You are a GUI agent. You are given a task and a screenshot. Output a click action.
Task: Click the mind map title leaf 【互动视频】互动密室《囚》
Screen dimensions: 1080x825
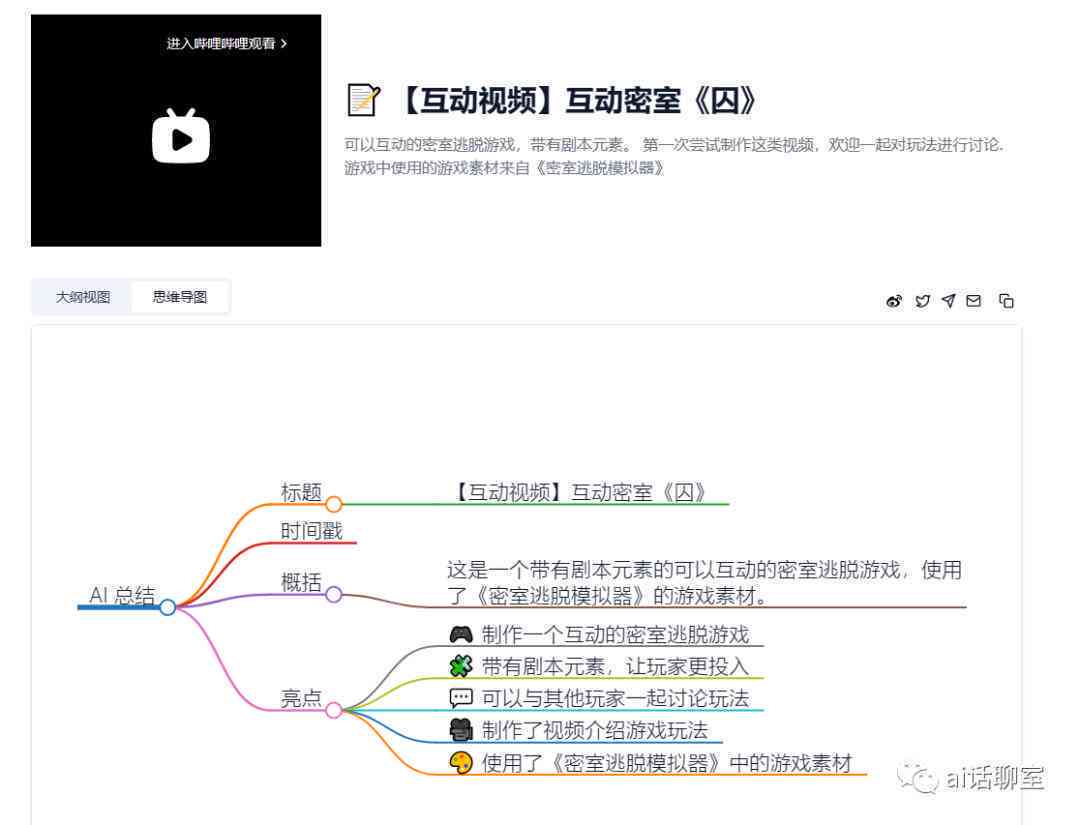pos(581,492)
